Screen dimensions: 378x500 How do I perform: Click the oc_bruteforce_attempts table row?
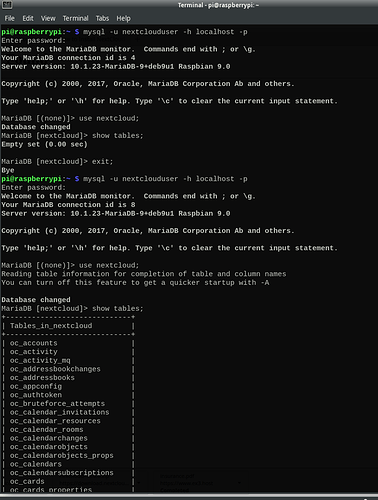[68, 404]
